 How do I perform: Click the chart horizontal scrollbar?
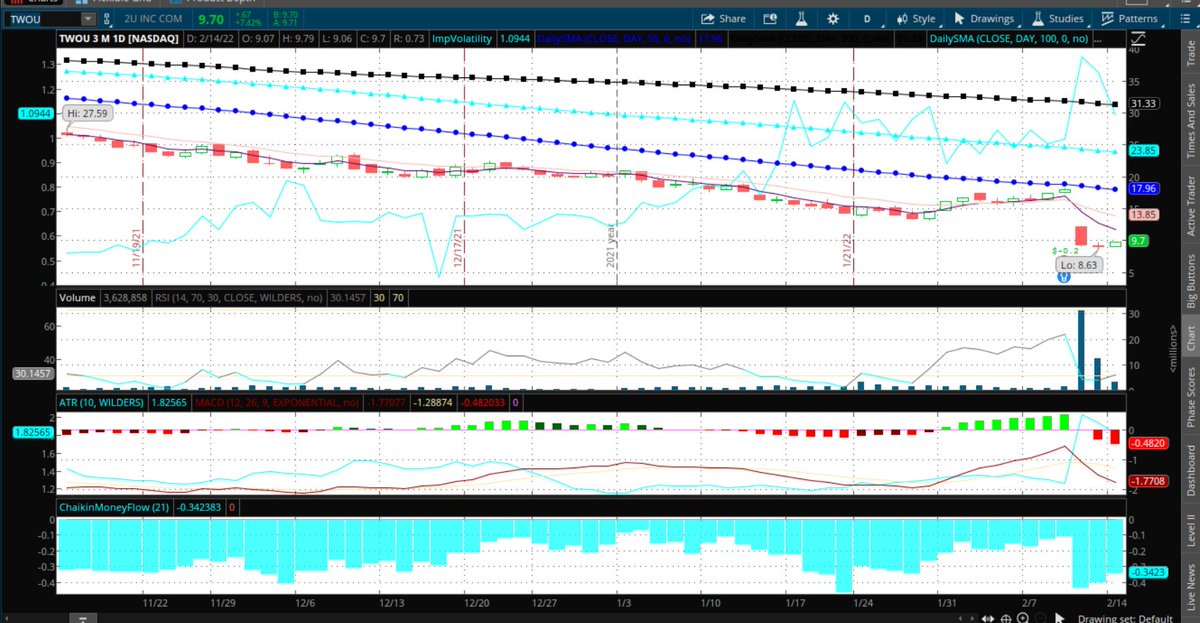(x=500, y=617)
